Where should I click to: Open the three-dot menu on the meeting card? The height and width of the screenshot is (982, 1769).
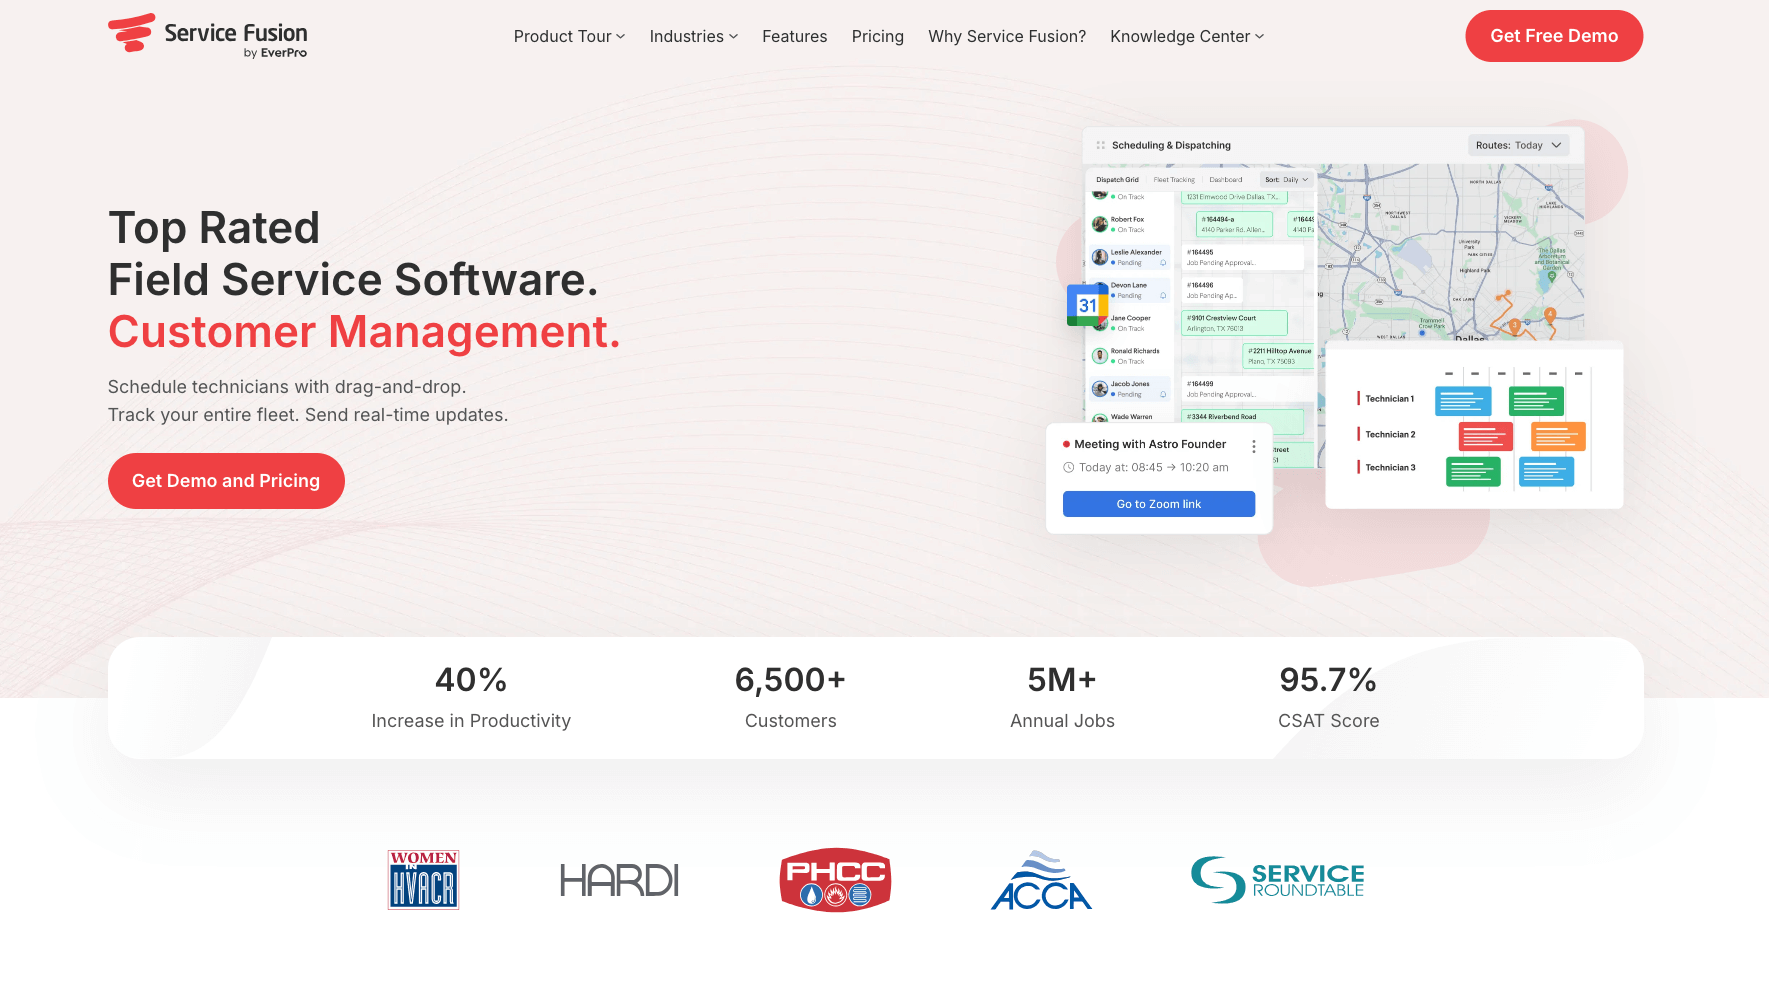1254,446
